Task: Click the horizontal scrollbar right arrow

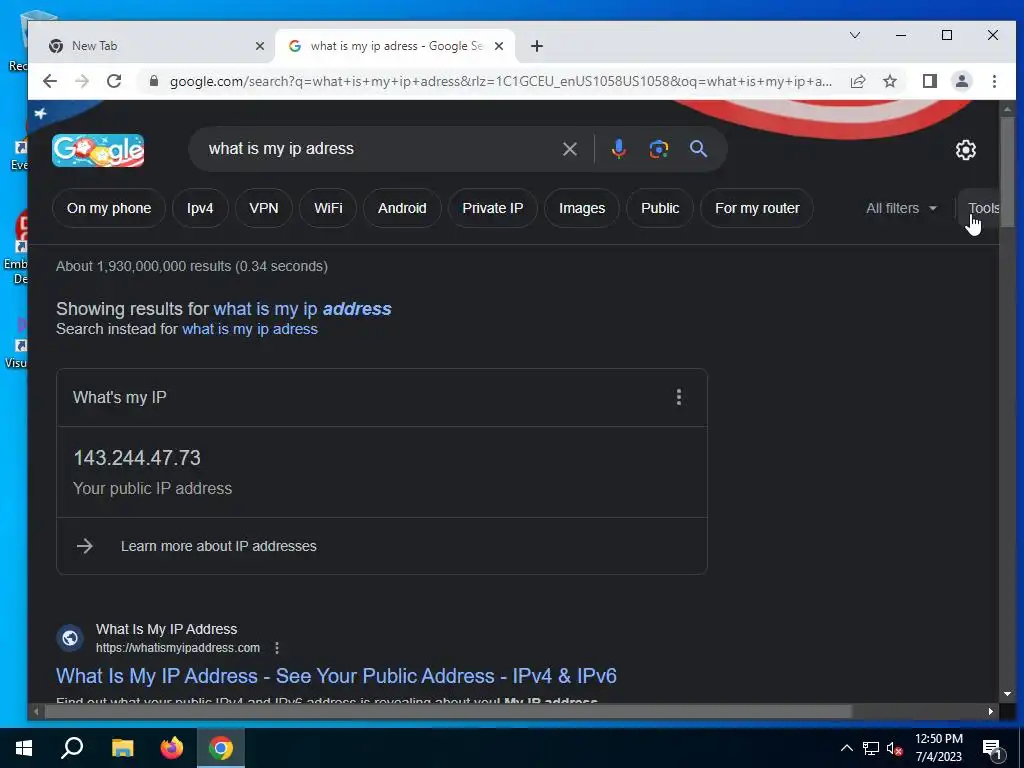Action: [991, 711]
